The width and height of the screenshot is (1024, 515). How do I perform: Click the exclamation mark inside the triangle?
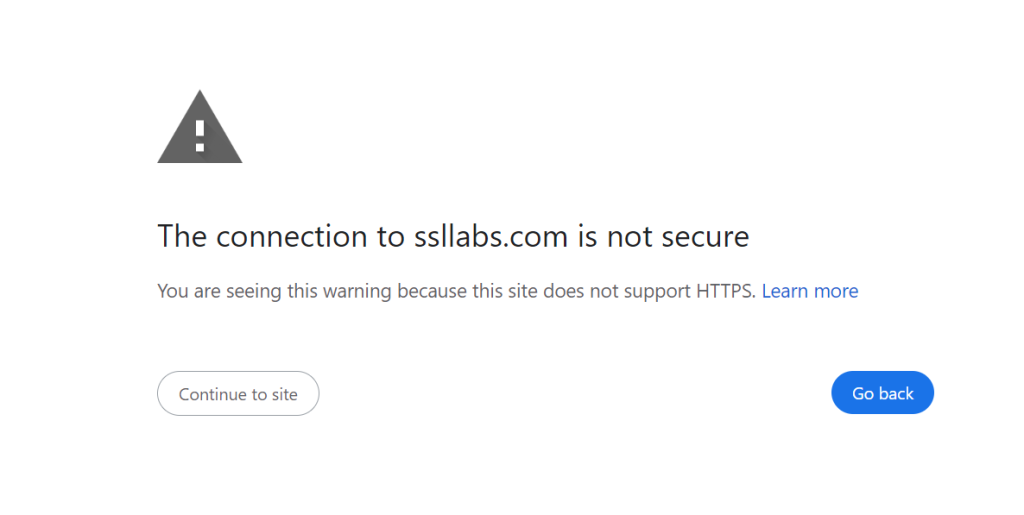(200, 133)
